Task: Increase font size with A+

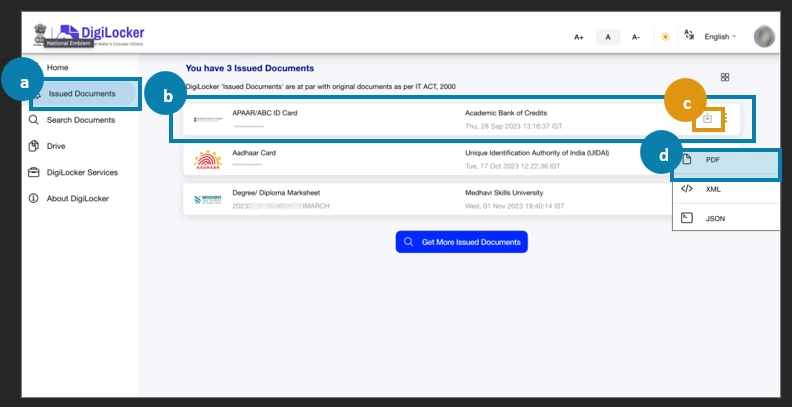Action: coord(579,37)
